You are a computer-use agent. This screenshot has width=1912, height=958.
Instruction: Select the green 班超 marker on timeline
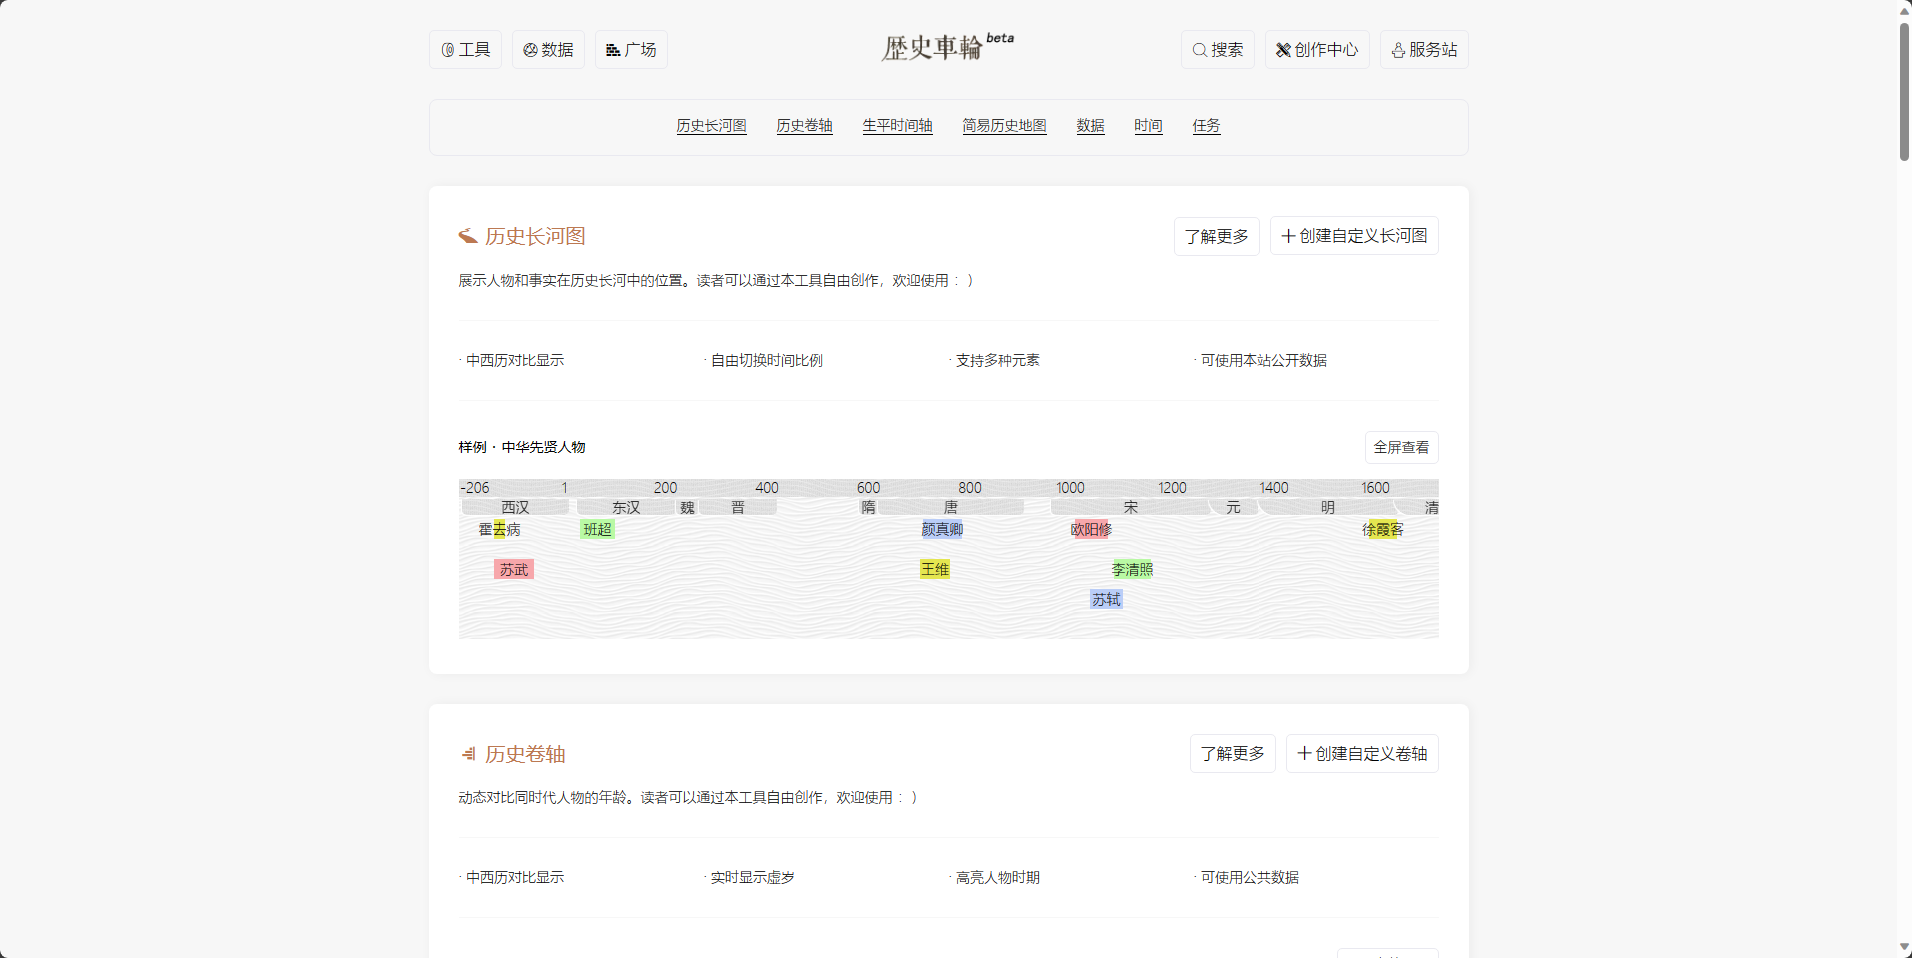coord(597,529)
